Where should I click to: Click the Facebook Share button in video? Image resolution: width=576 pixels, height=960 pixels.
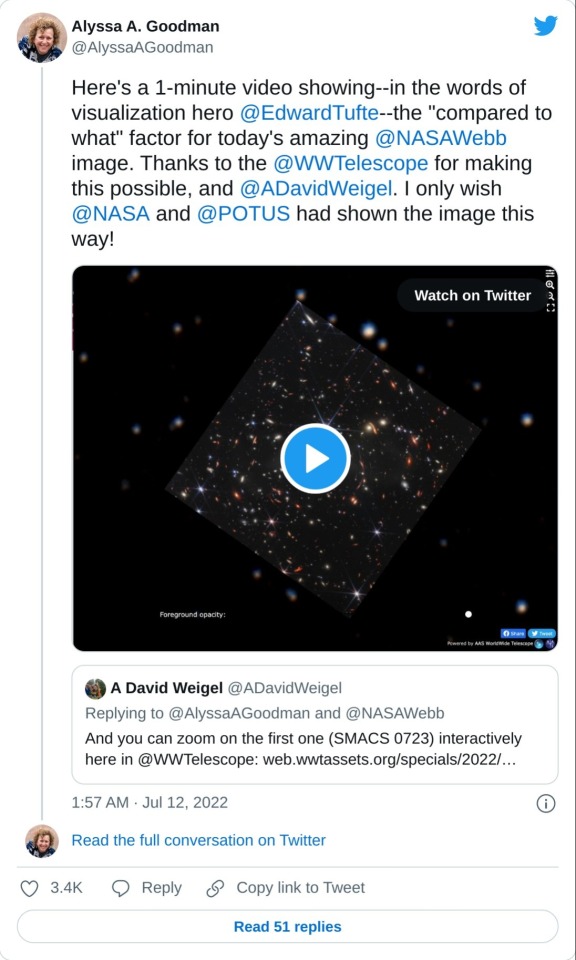[x=513, y=634]
